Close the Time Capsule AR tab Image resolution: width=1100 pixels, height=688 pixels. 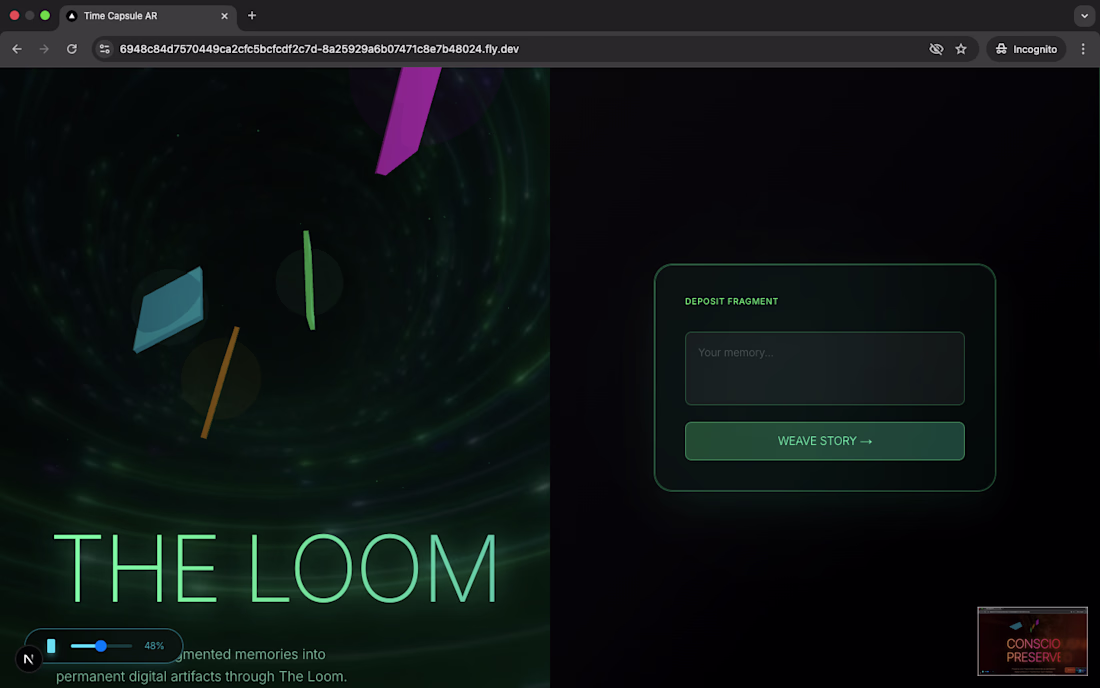[224, 15]
